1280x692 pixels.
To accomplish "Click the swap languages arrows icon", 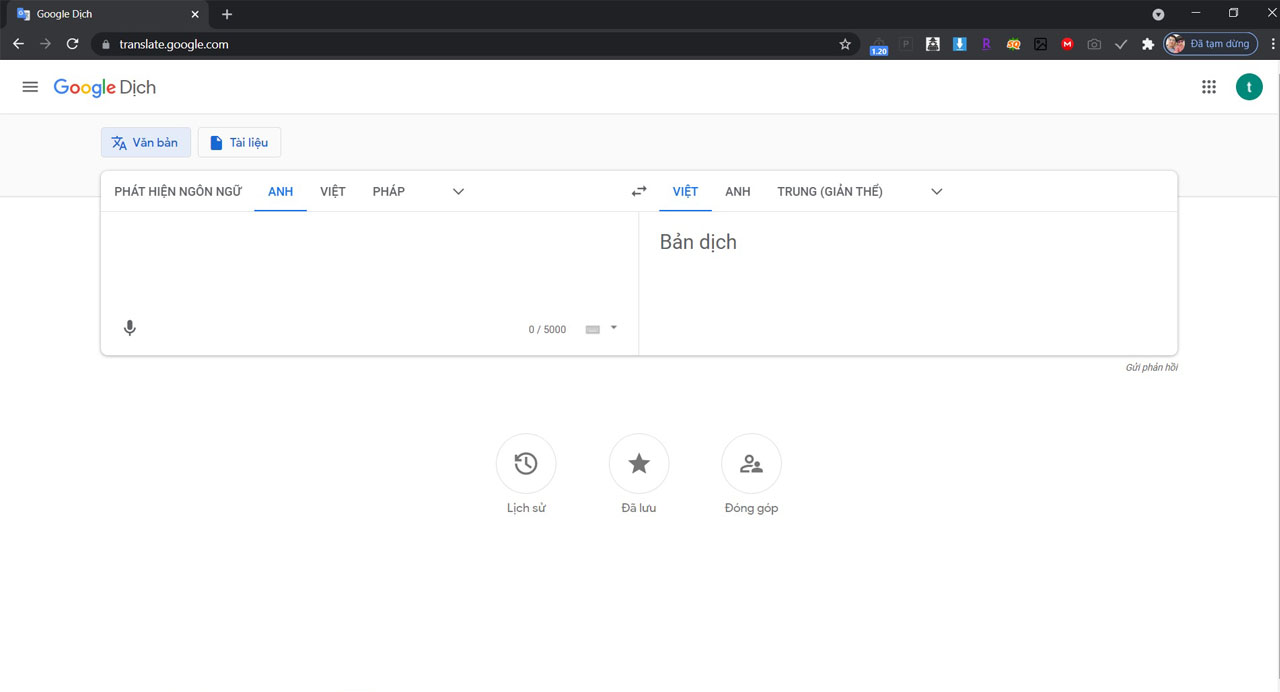I will tap(638, 190).
